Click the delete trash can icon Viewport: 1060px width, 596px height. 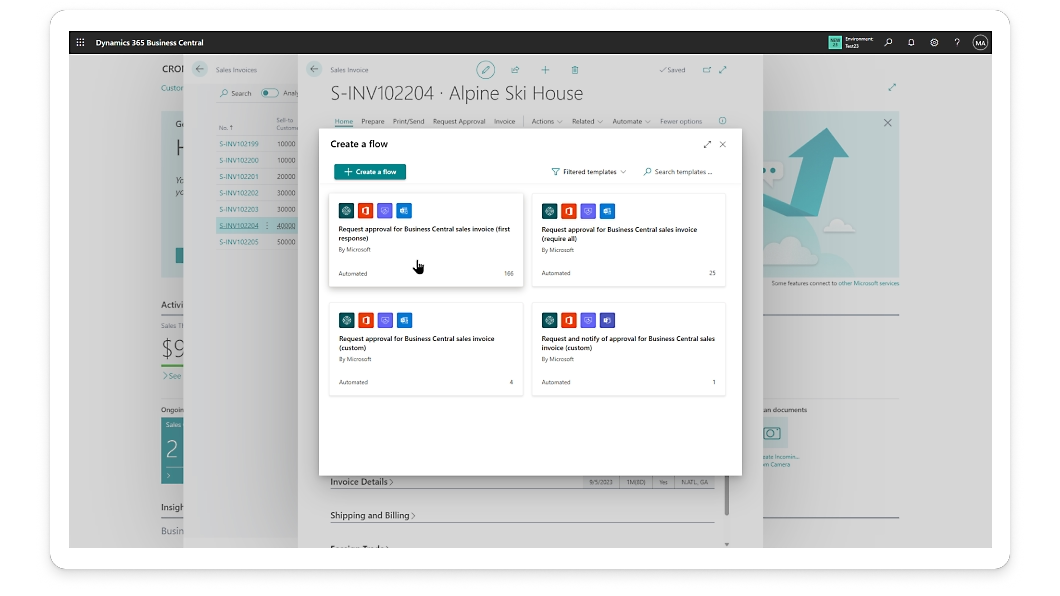click(575, 70)
